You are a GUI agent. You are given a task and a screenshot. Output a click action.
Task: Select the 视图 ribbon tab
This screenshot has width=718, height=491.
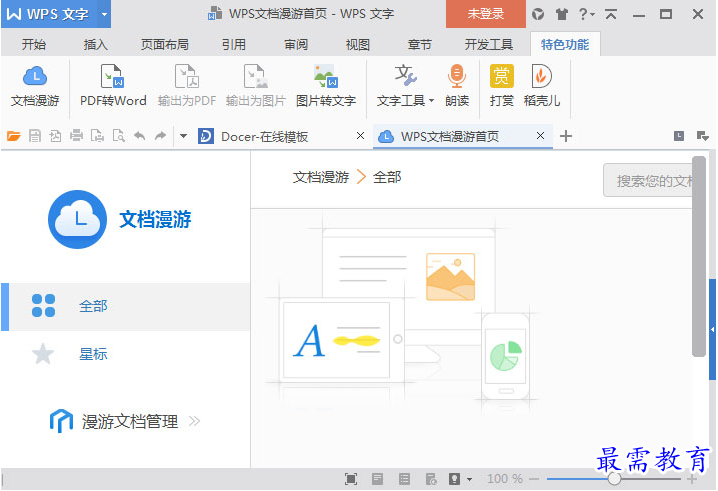[x=357, y=44]
